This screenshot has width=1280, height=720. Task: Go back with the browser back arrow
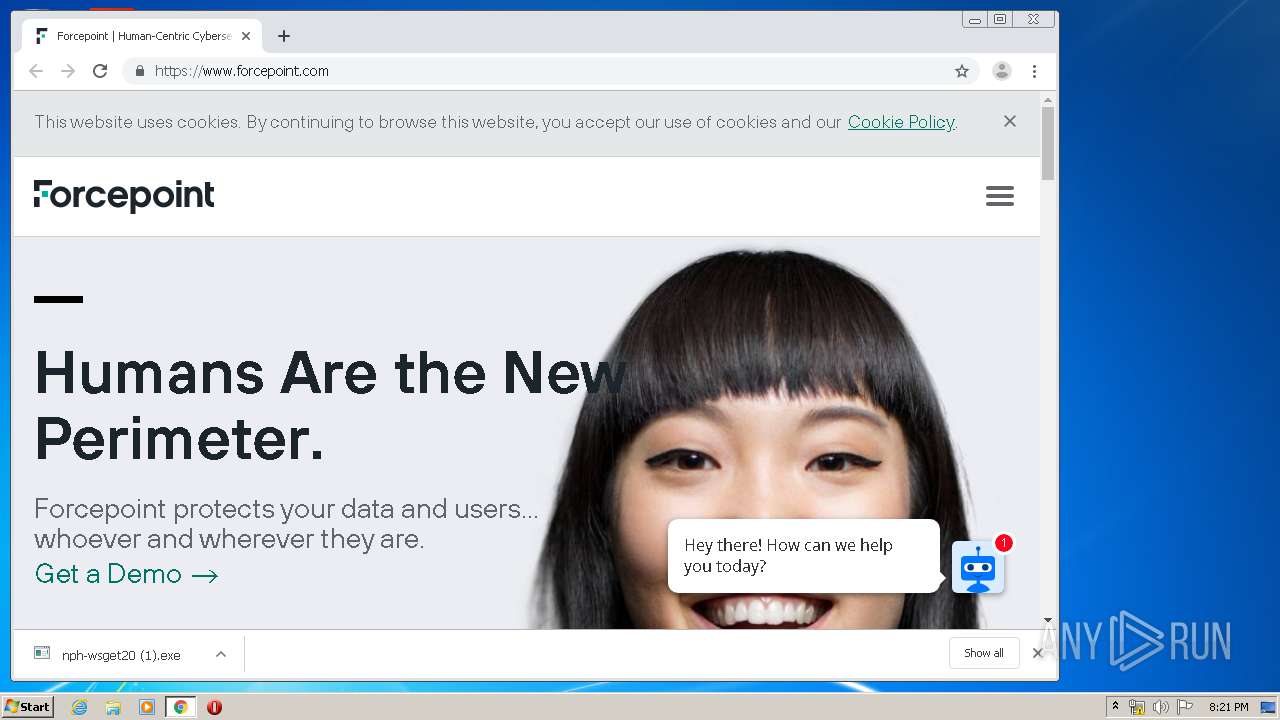click(x=36, y=71)
